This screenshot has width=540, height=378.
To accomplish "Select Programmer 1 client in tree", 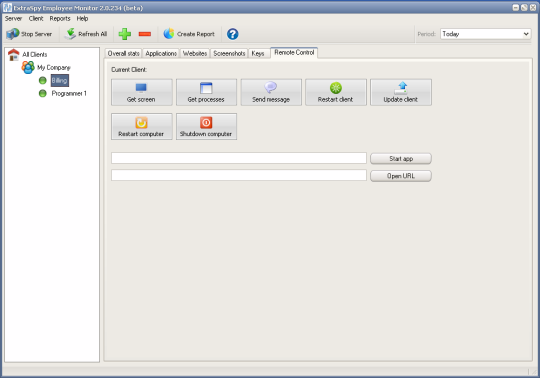I will point(69,93).
